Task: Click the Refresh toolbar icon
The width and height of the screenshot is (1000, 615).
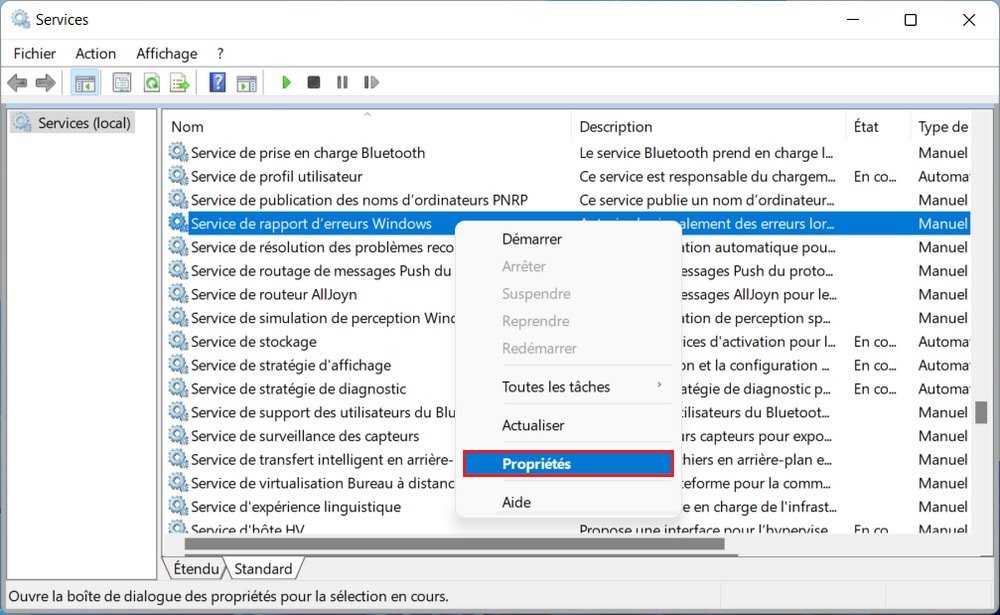Action: click(x=151, y=82)
